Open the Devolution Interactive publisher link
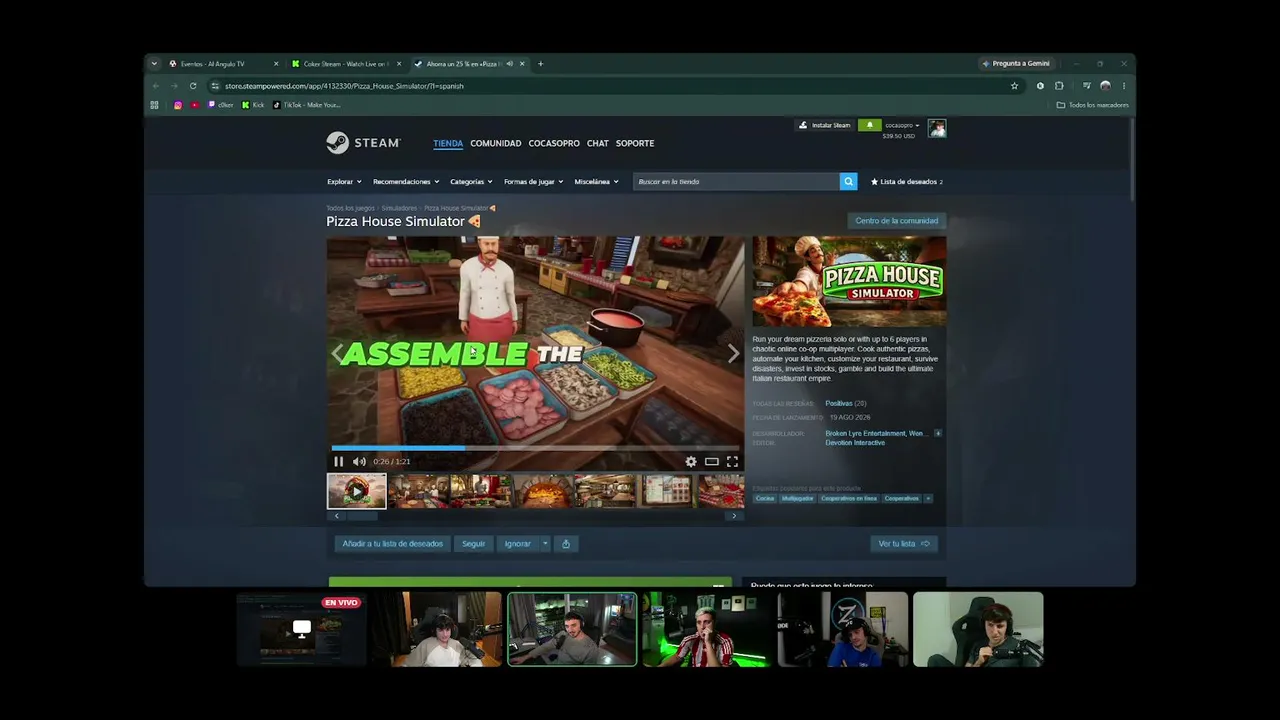 (855, 443)
